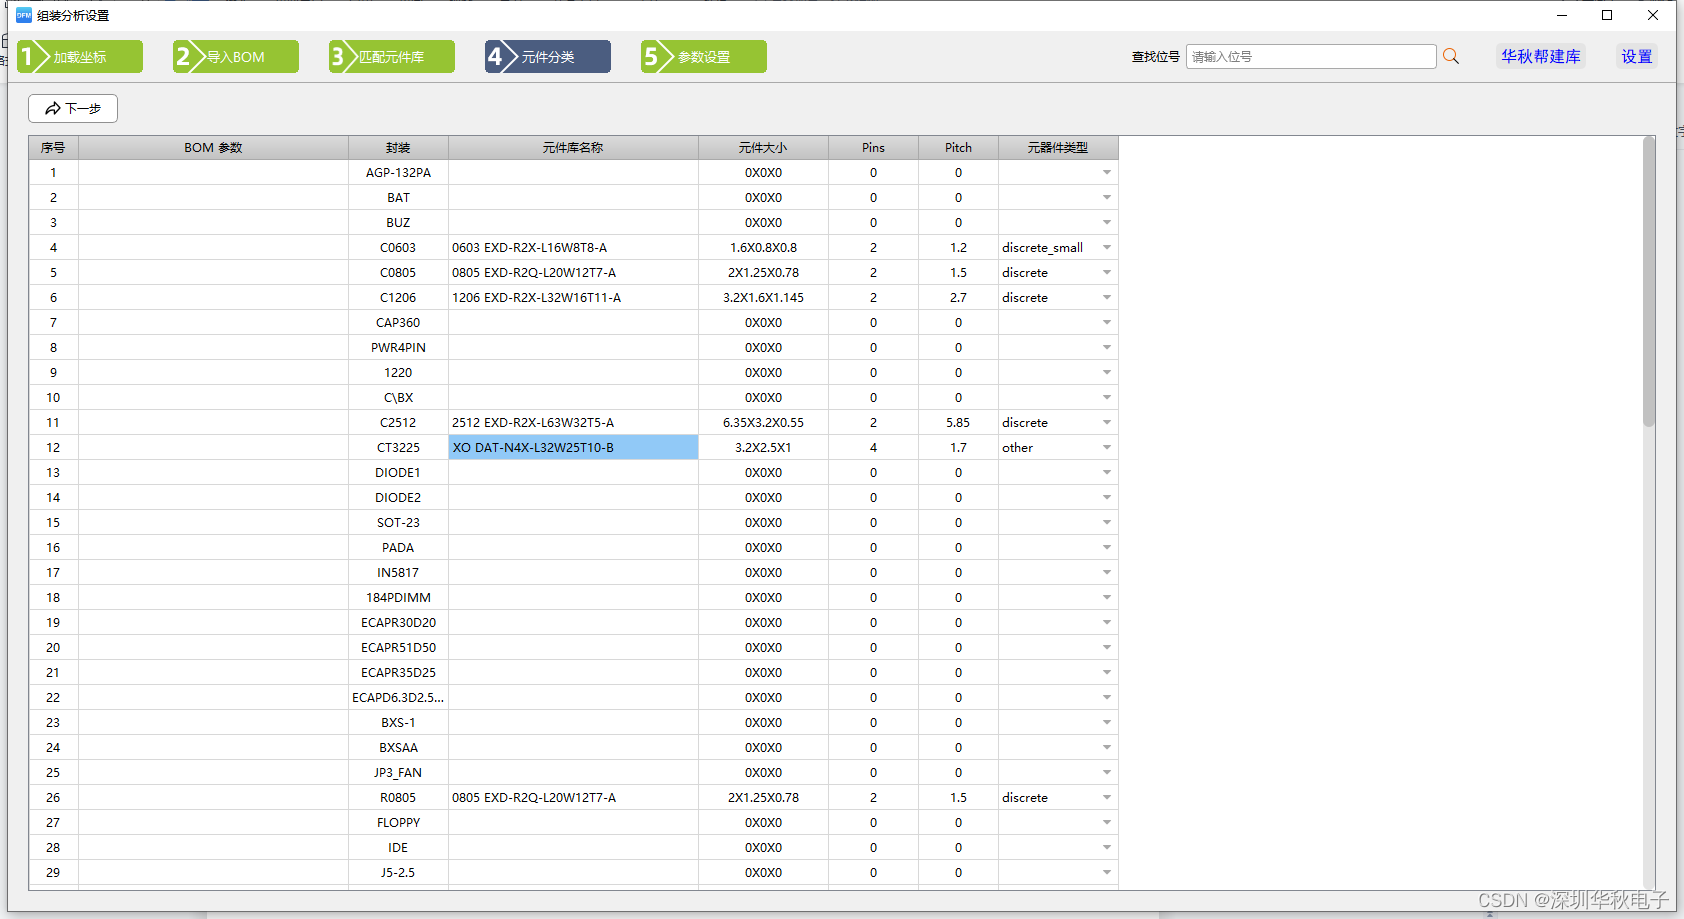
Task: Click the 3.2X1.6X1.145 size cell
Action: [763, 298]
